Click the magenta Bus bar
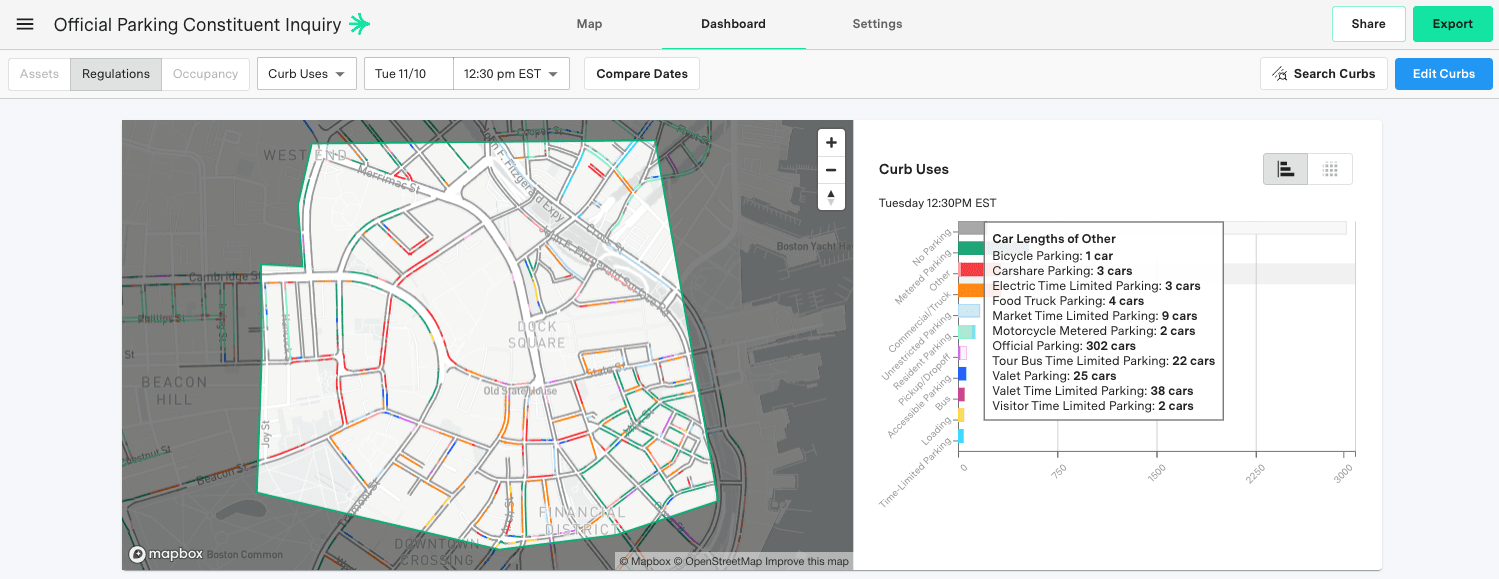The image size is (1499, 579). click(x=962, y=395)
